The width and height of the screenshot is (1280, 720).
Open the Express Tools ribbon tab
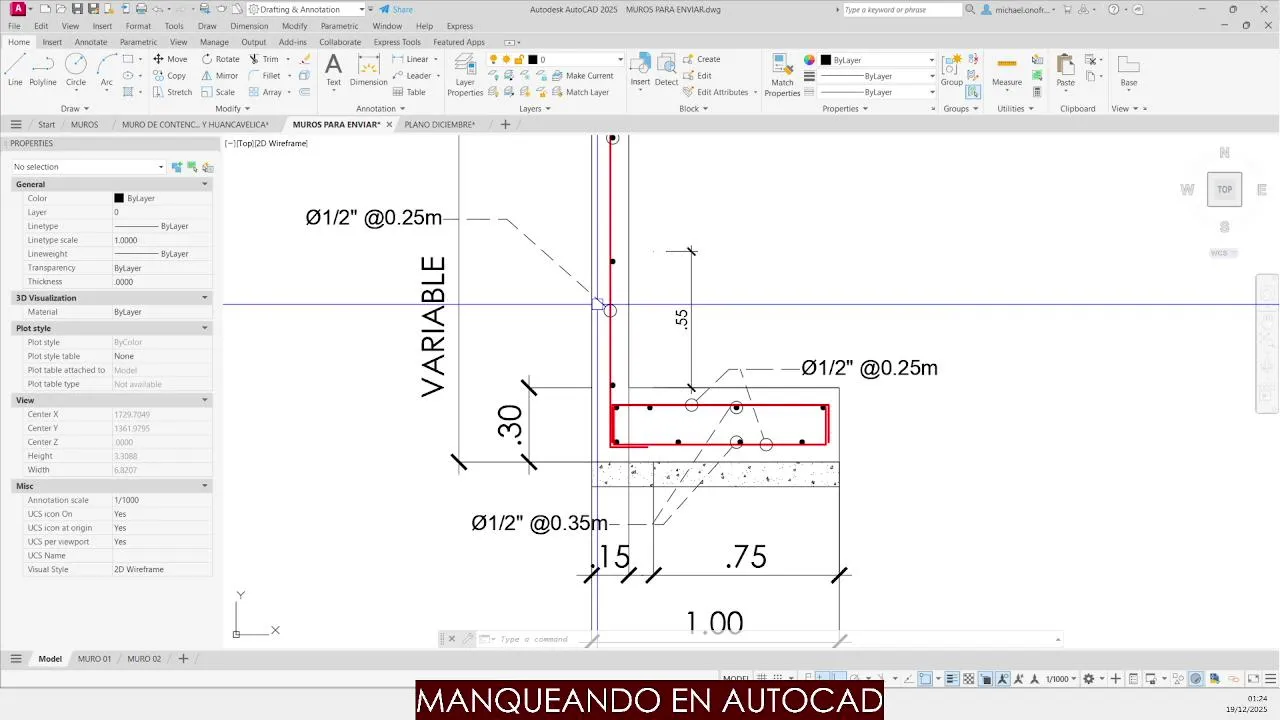point(397,42)
